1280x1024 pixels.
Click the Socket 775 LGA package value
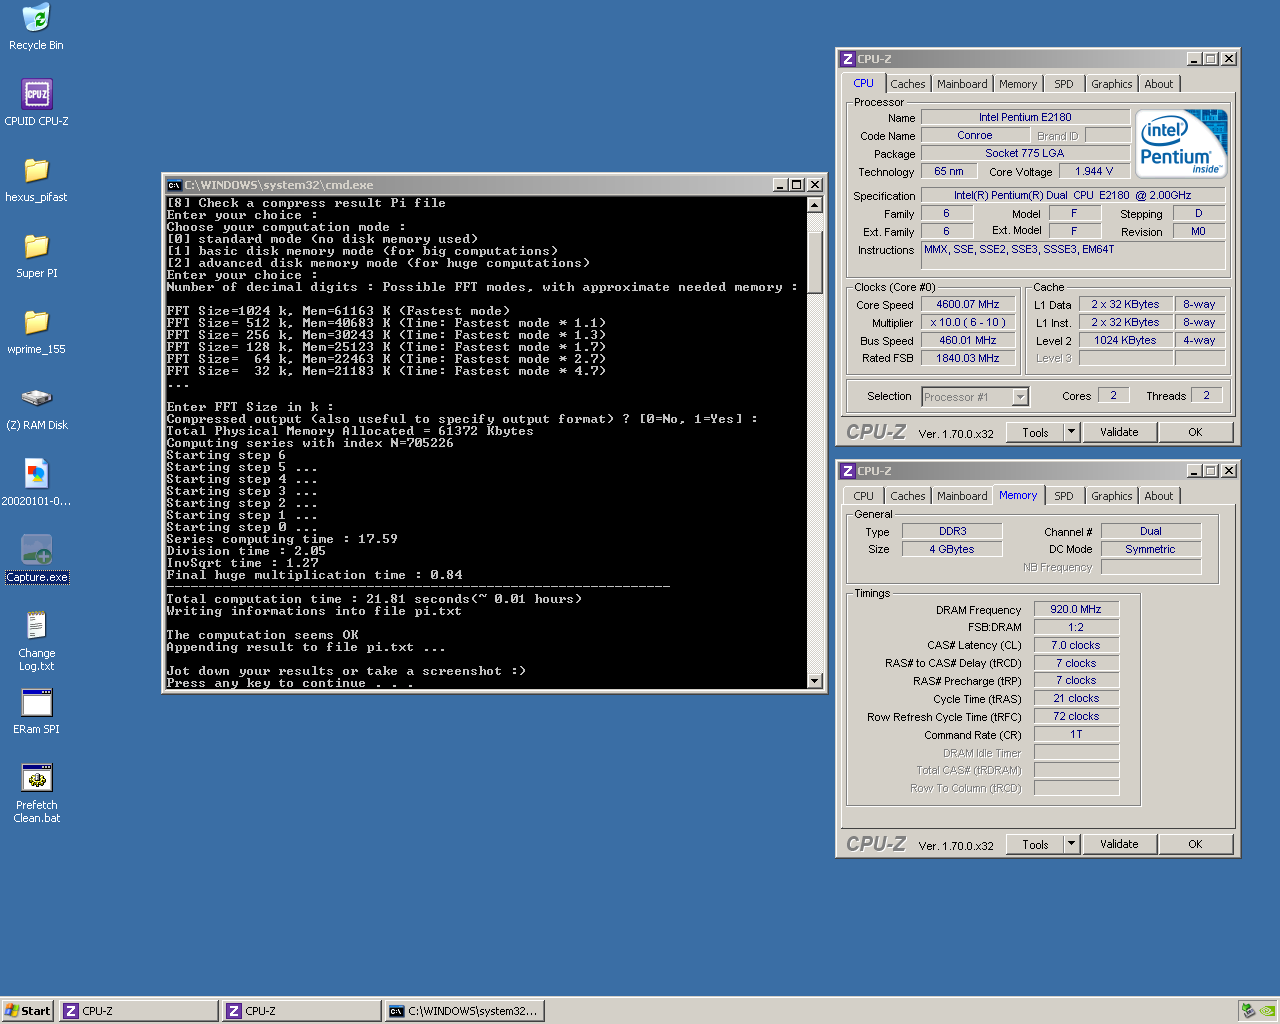1025,153
